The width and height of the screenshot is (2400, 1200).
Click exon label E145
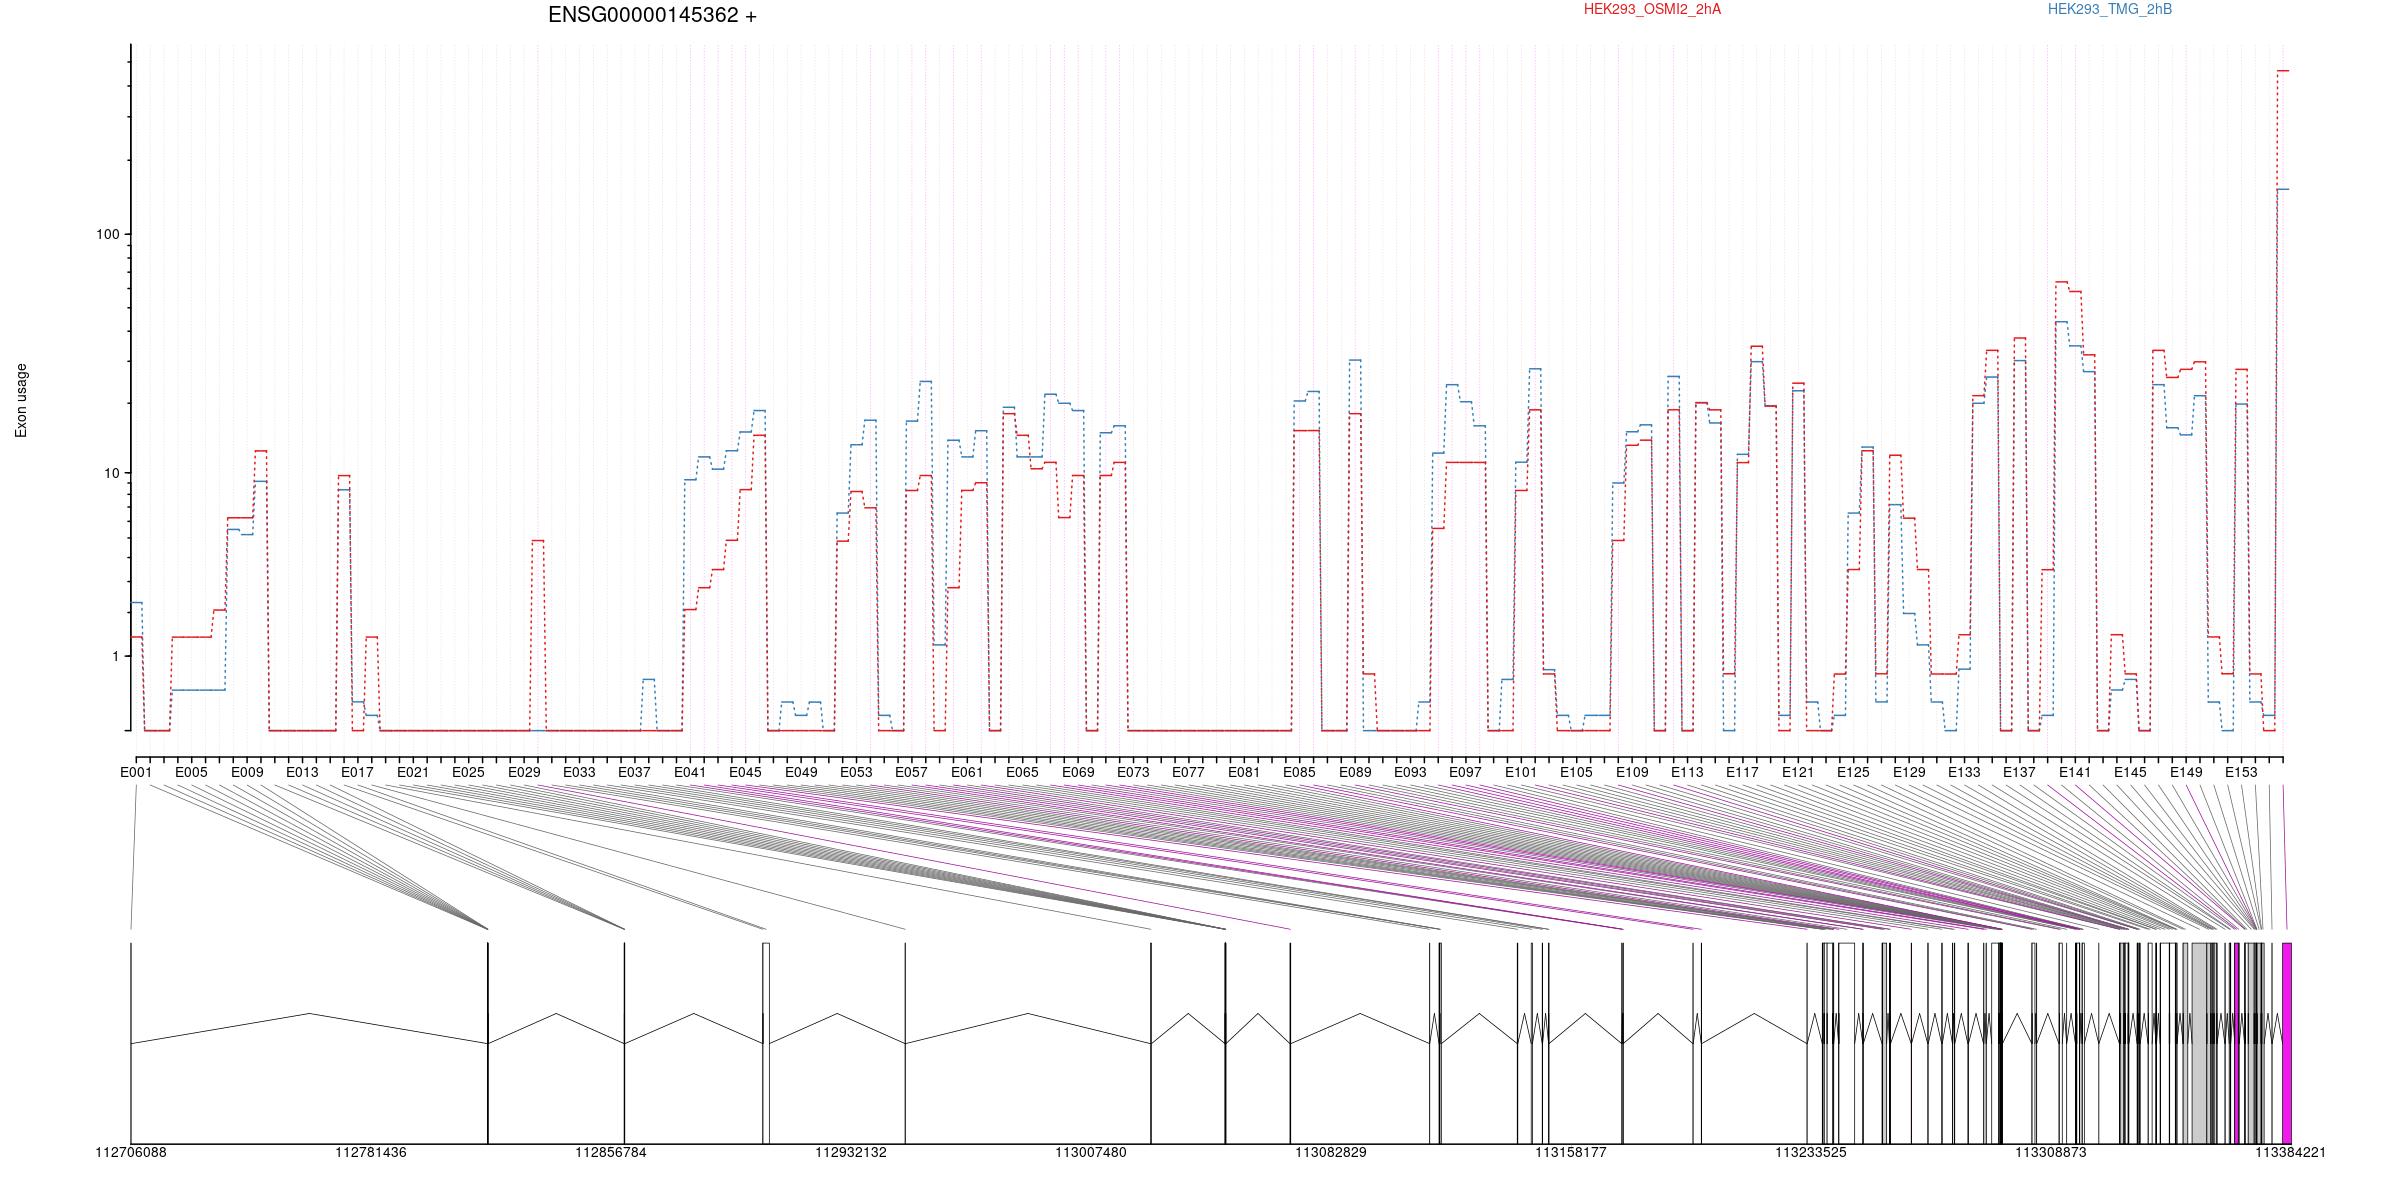pyautogui.click(x=2130, y=772)
